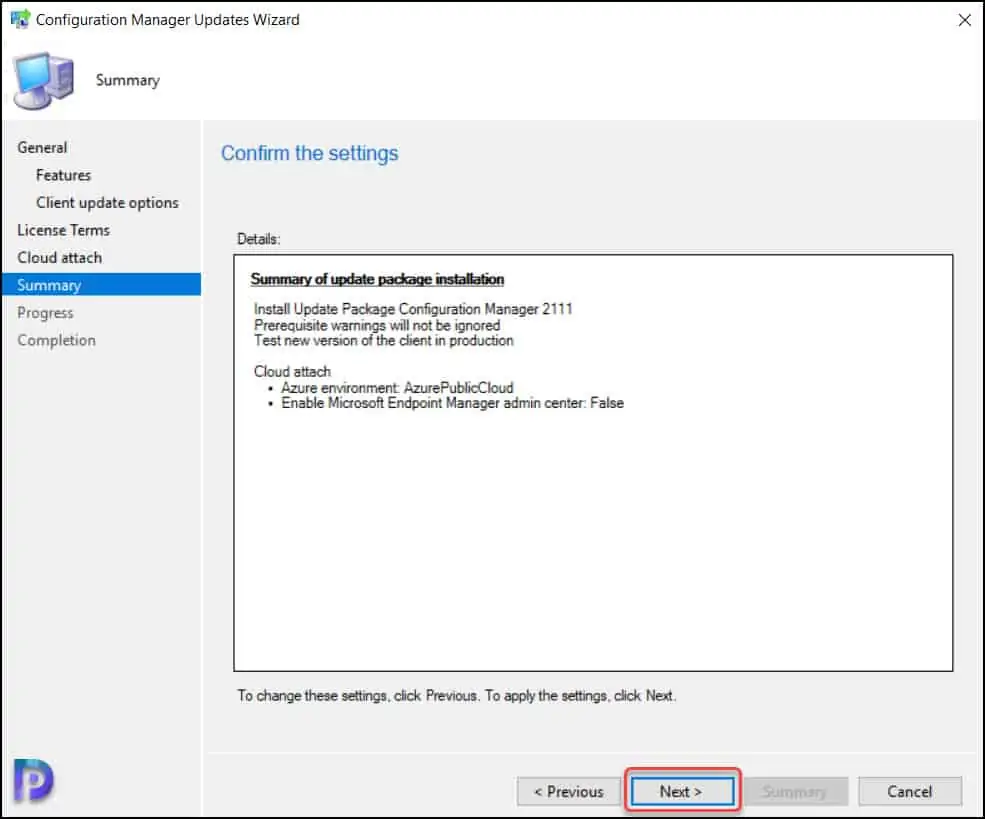Click the 'Confirm the settings' heading
The width and height of the screenshot is (985, 819).
pos(310,153)
